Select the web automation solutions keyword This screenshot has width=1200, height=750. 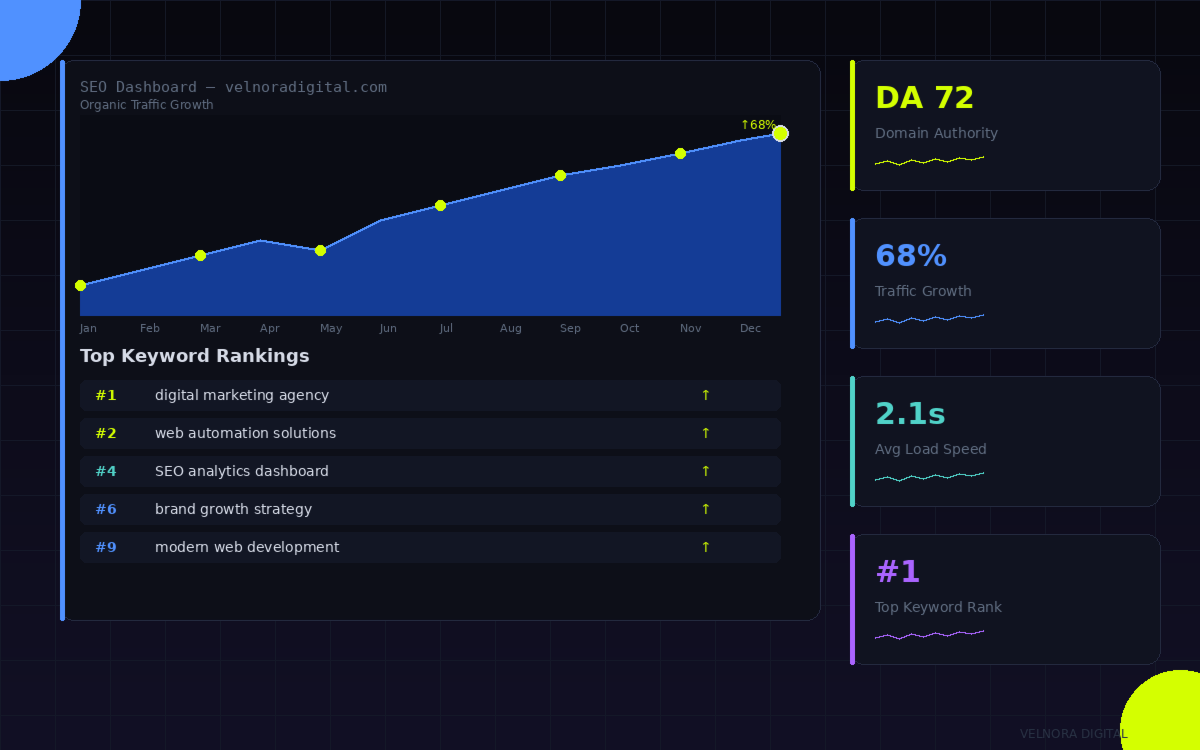coord(245,433)
